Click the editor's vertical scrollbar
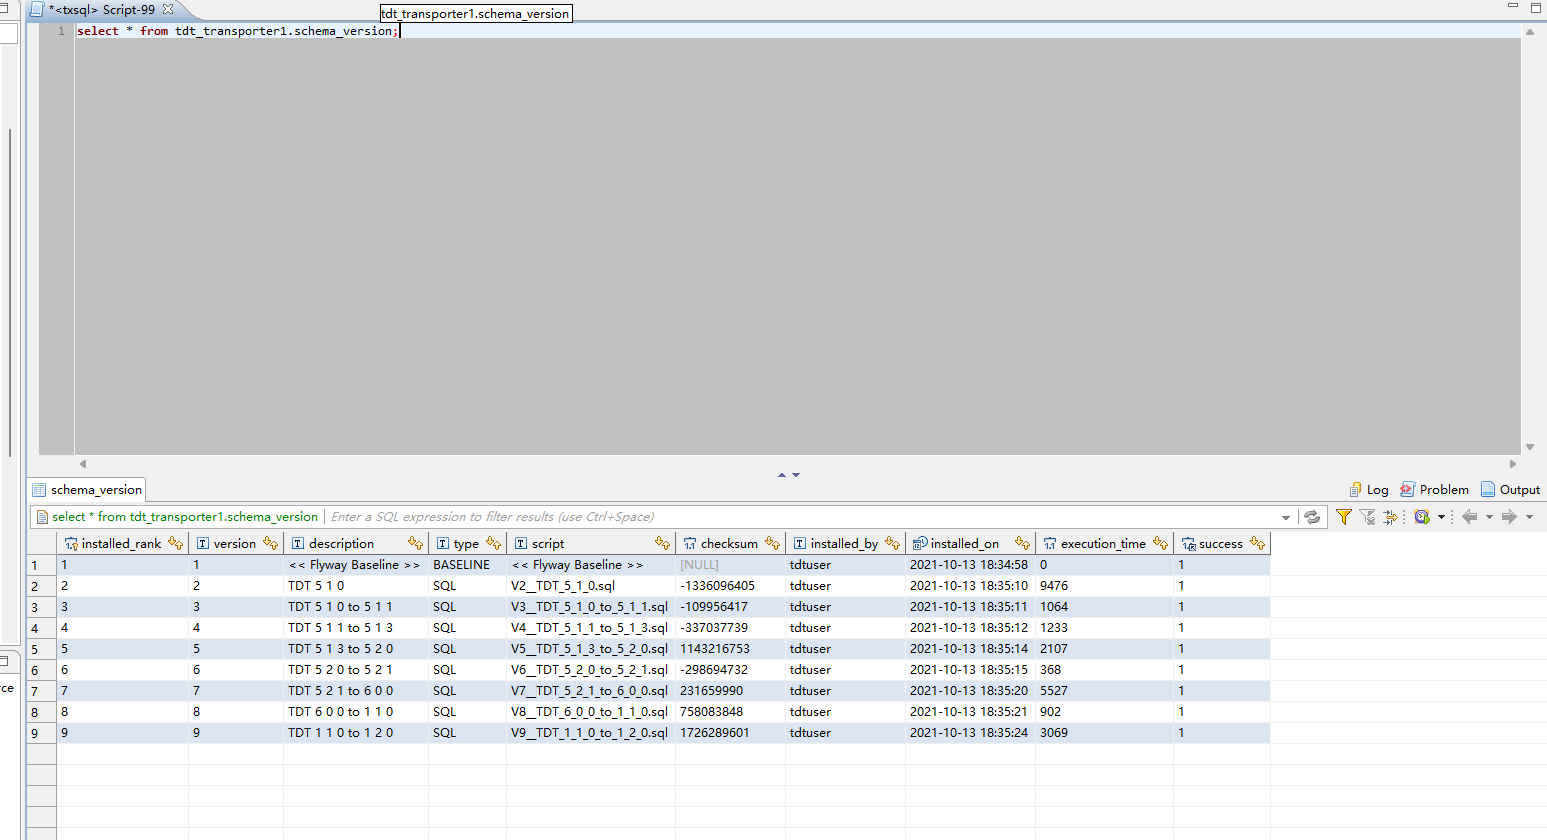This screenshot has height=840, width=1547. [x=1530, y=240]
